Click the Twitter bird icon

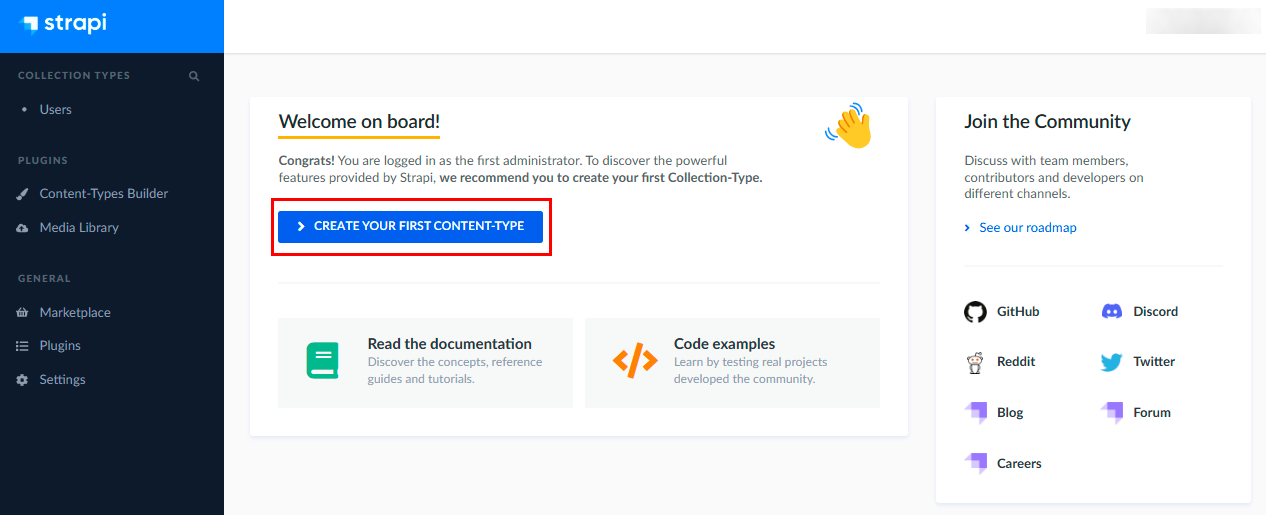pyautogui.click(x=1111, y=362)
